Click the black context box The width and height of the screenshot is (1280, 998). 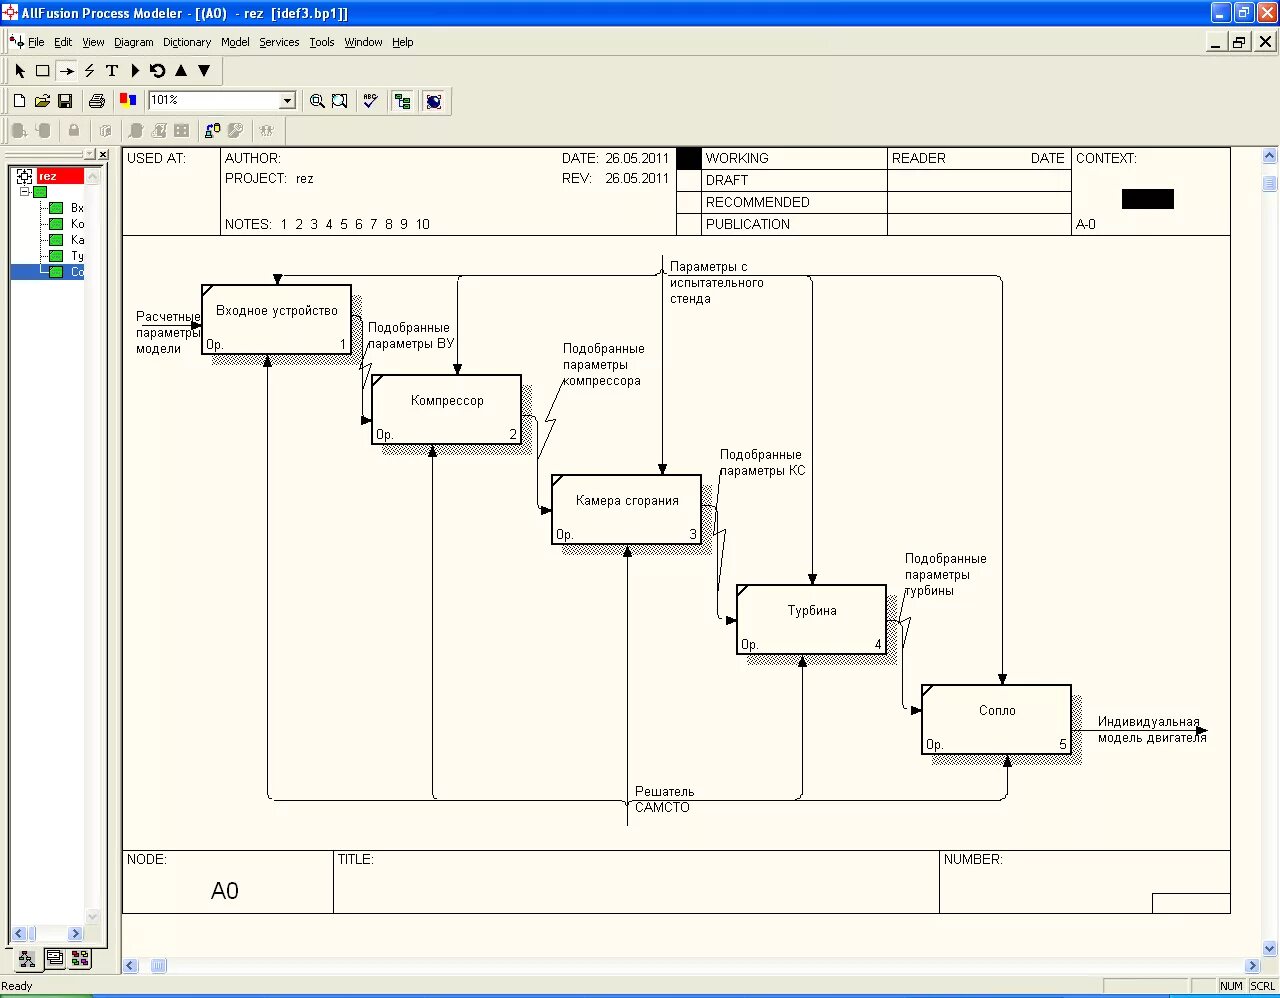[1148, 199]
